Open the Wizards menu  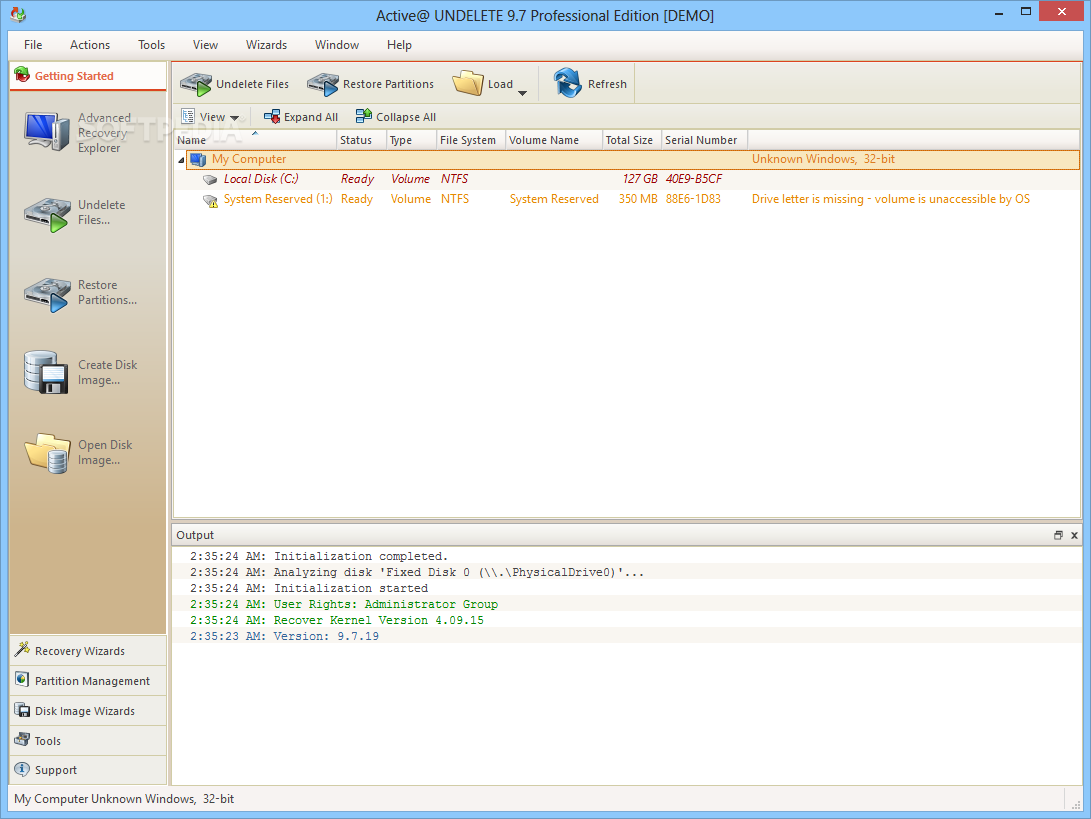point(266,45)
